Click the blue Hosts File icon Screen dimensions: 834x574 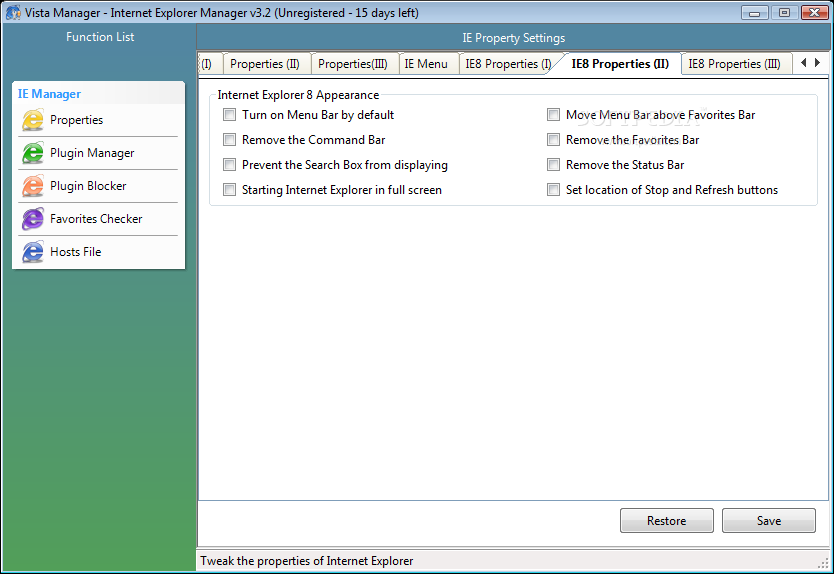click(x=32, y=252)
